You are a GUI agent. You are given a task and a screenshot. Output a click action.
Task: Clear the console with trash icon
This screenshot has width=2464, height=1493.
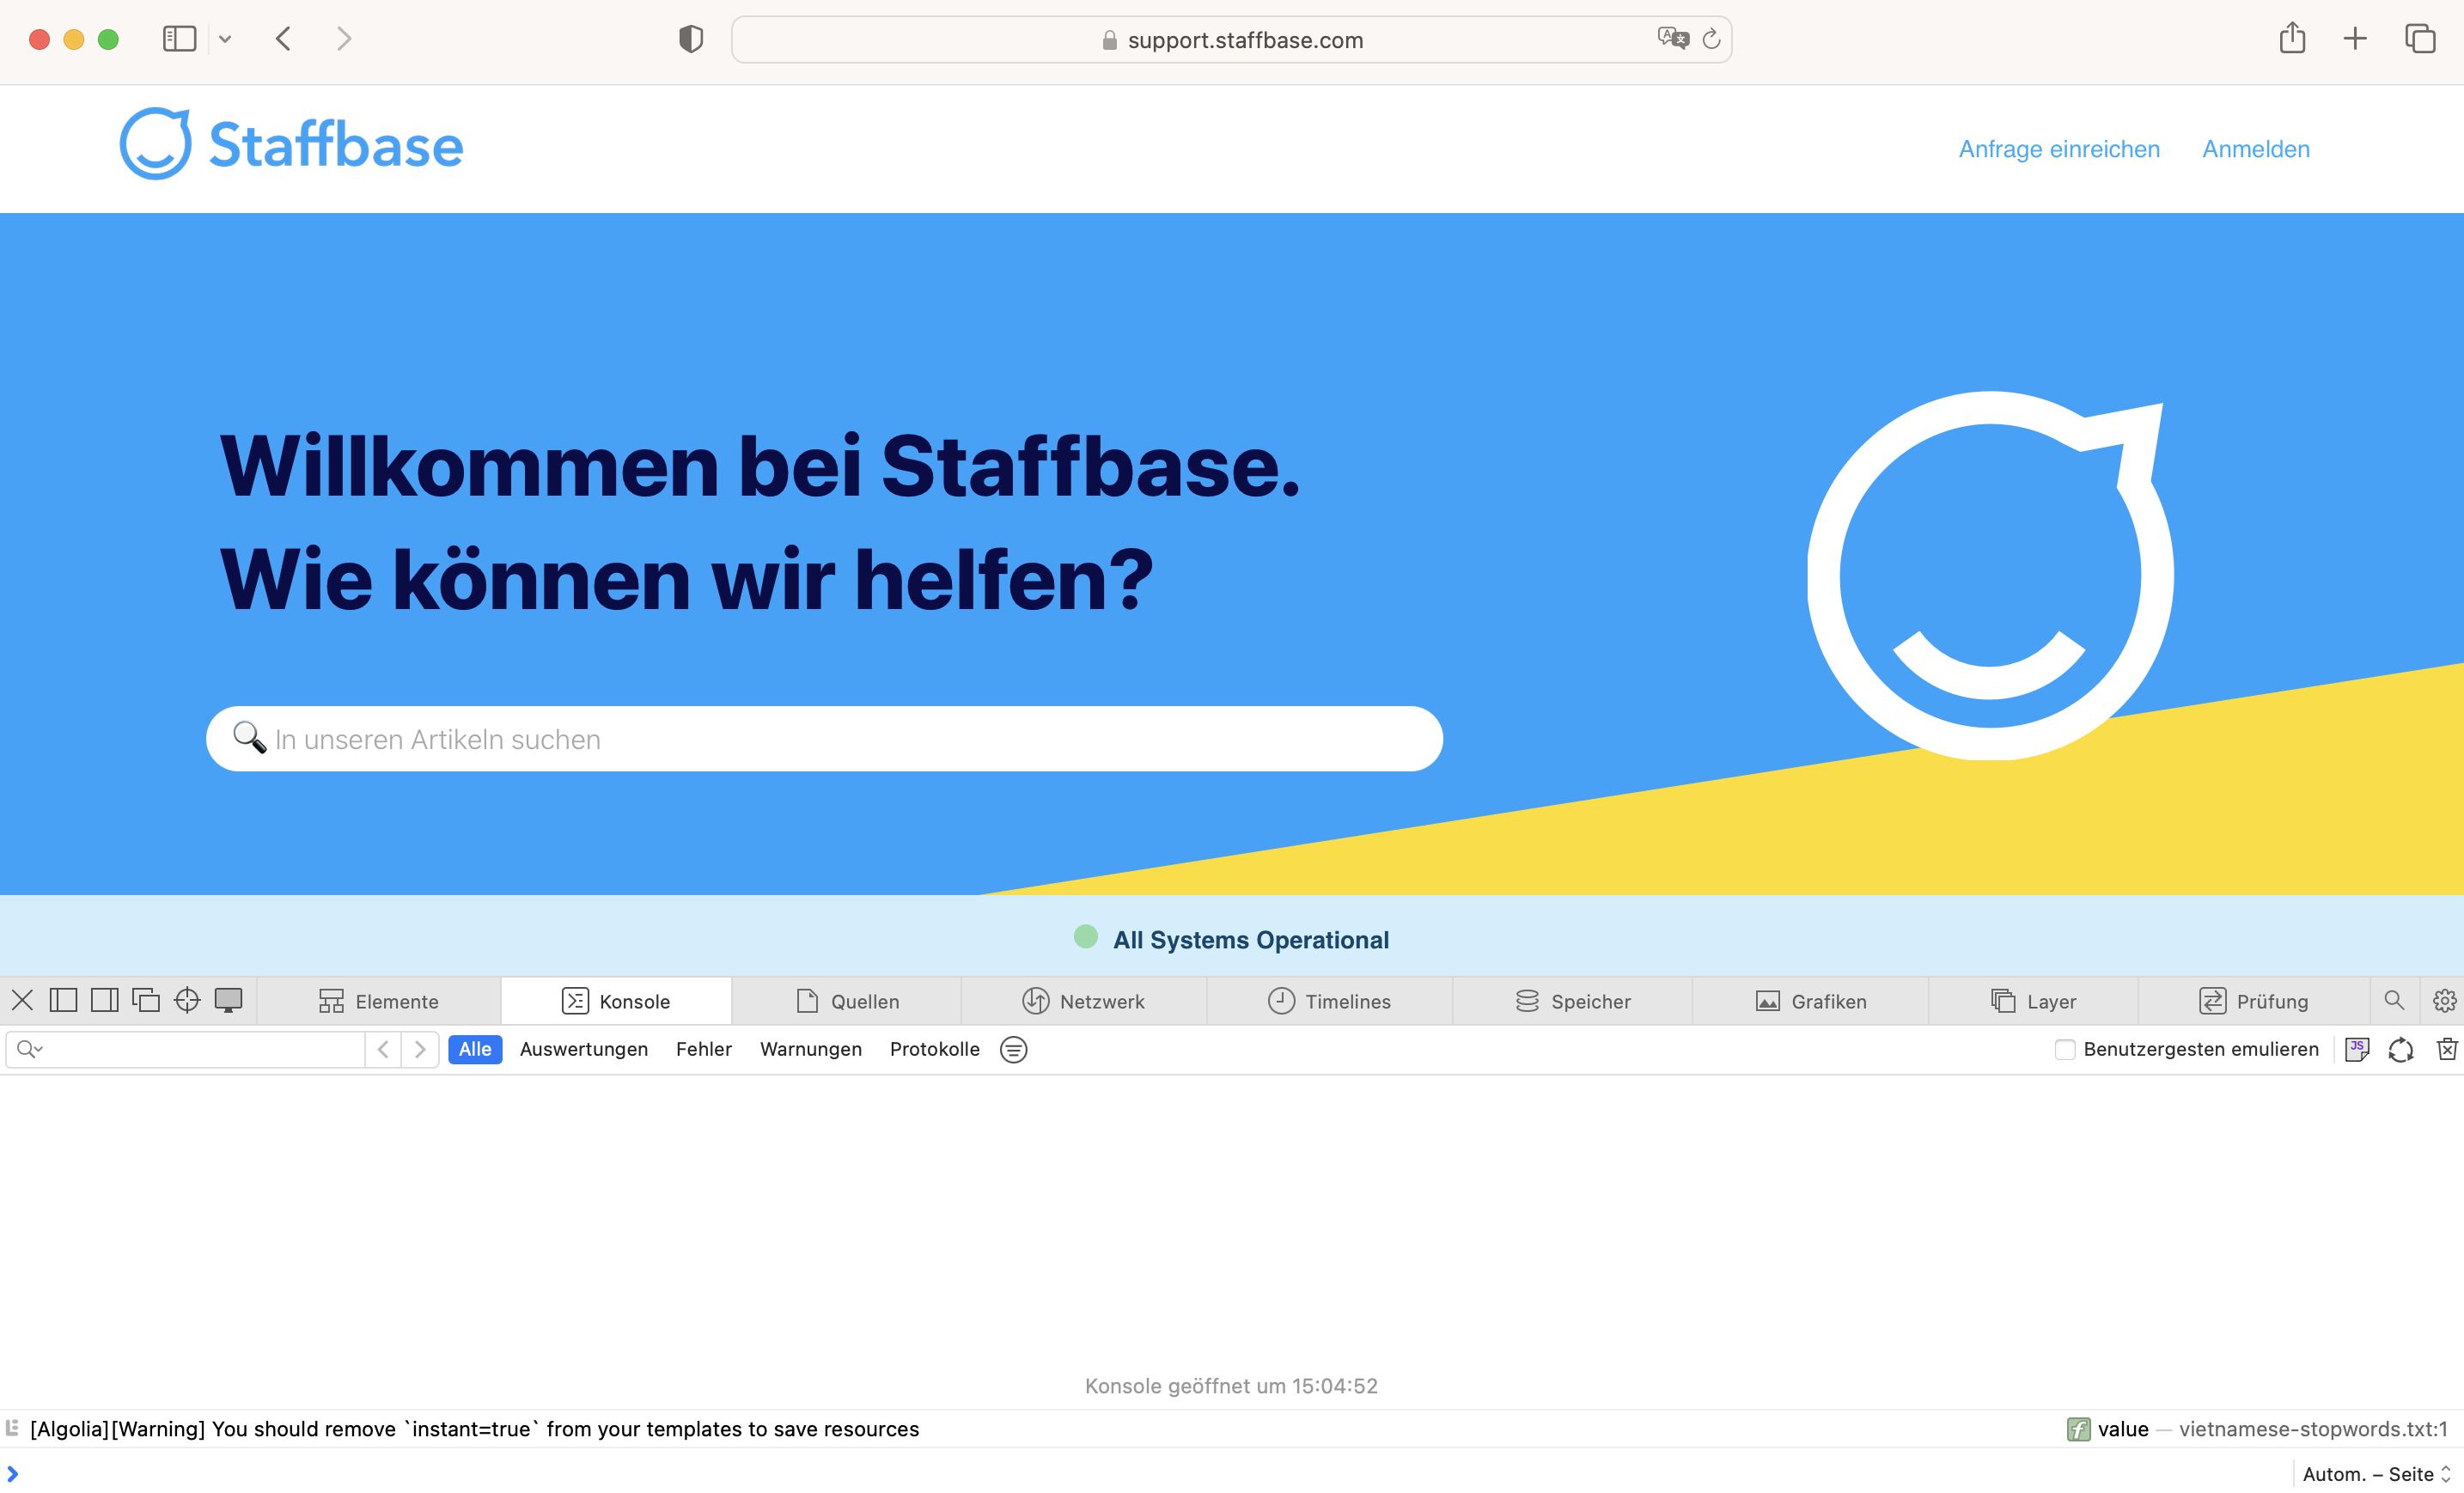(x=2447, y=1049)
